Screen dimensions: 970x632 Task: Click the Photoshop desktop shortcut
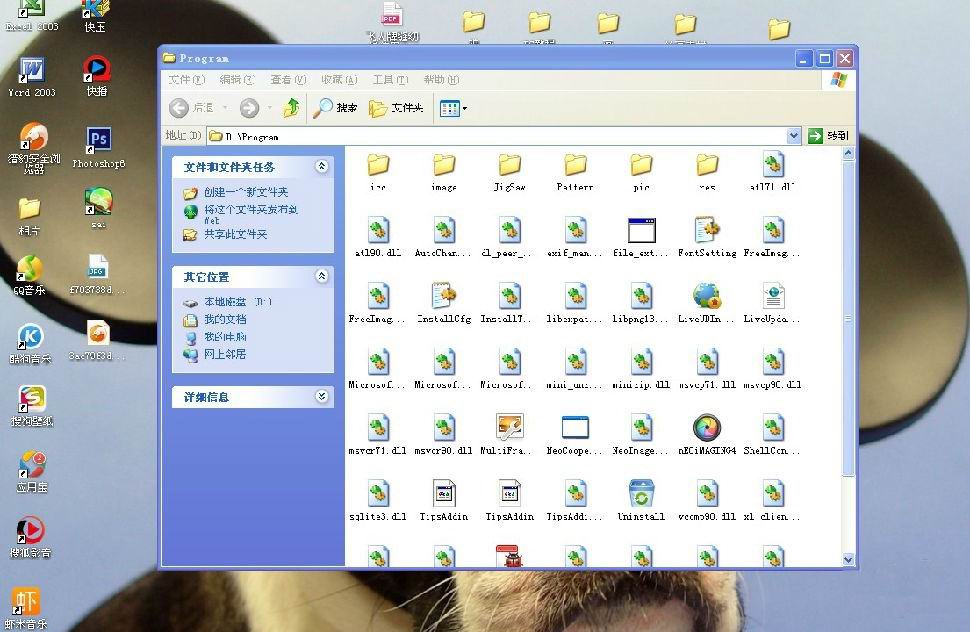point(98,142)
